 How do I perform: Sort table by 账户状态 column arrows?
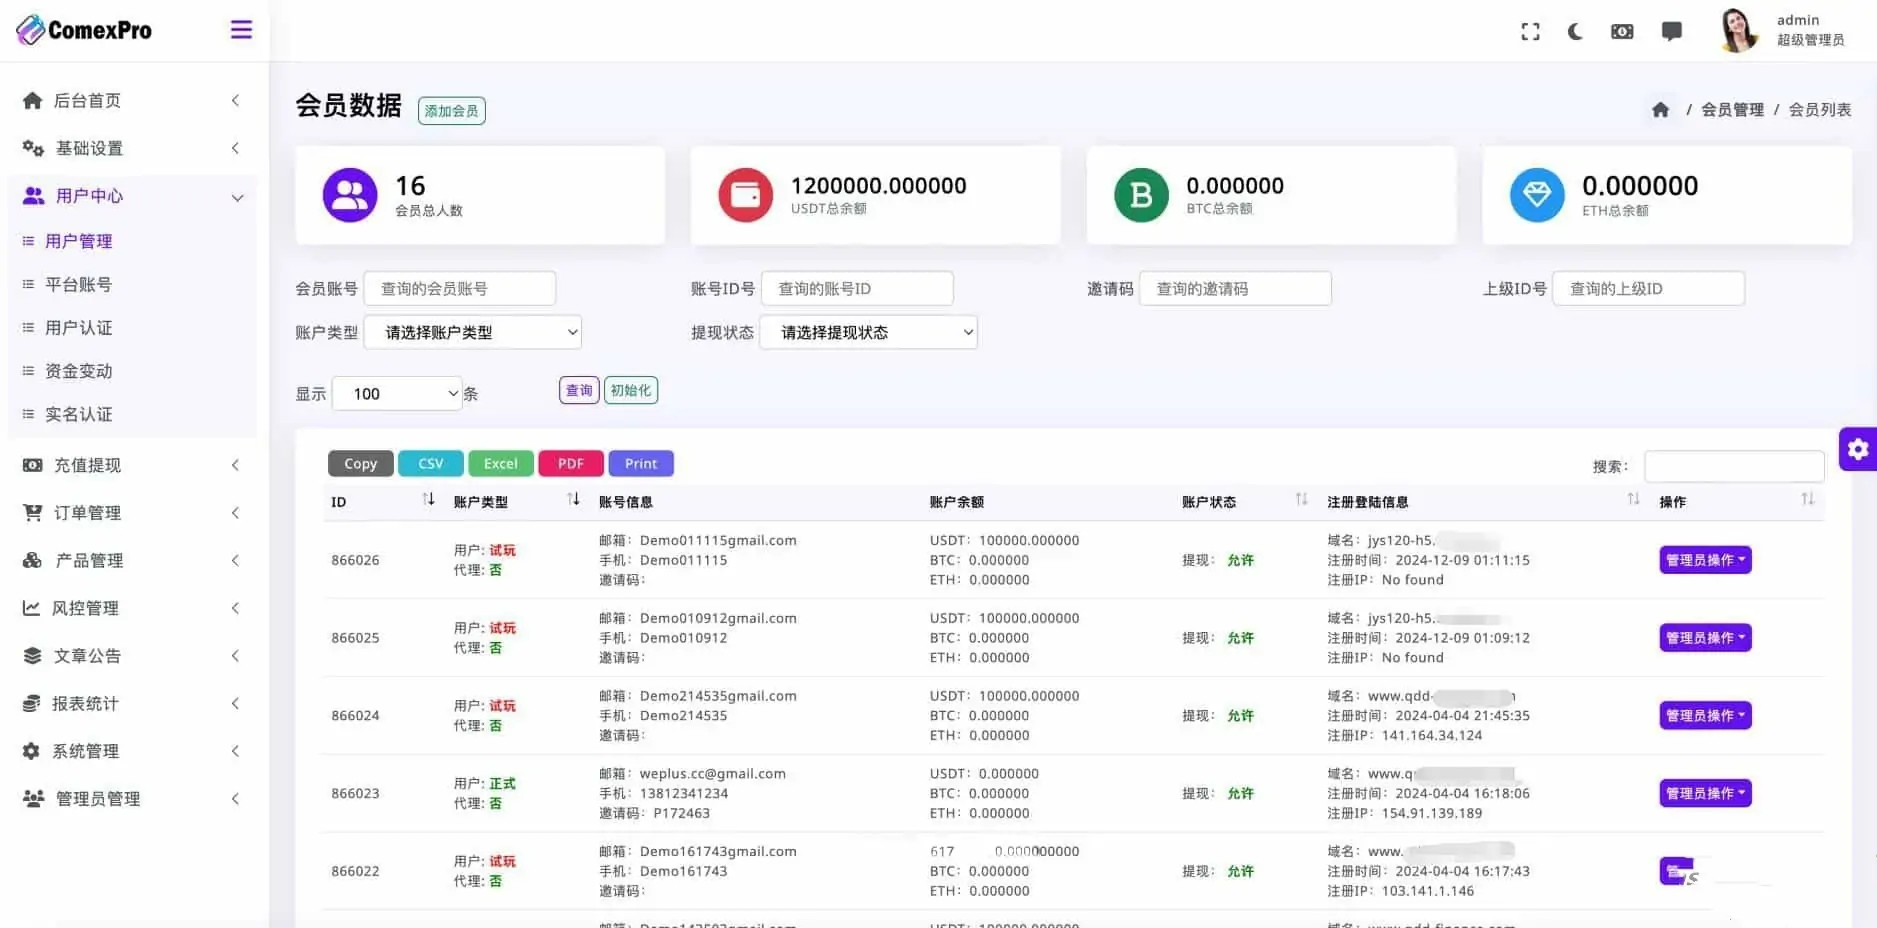[x=1301, y=499]
